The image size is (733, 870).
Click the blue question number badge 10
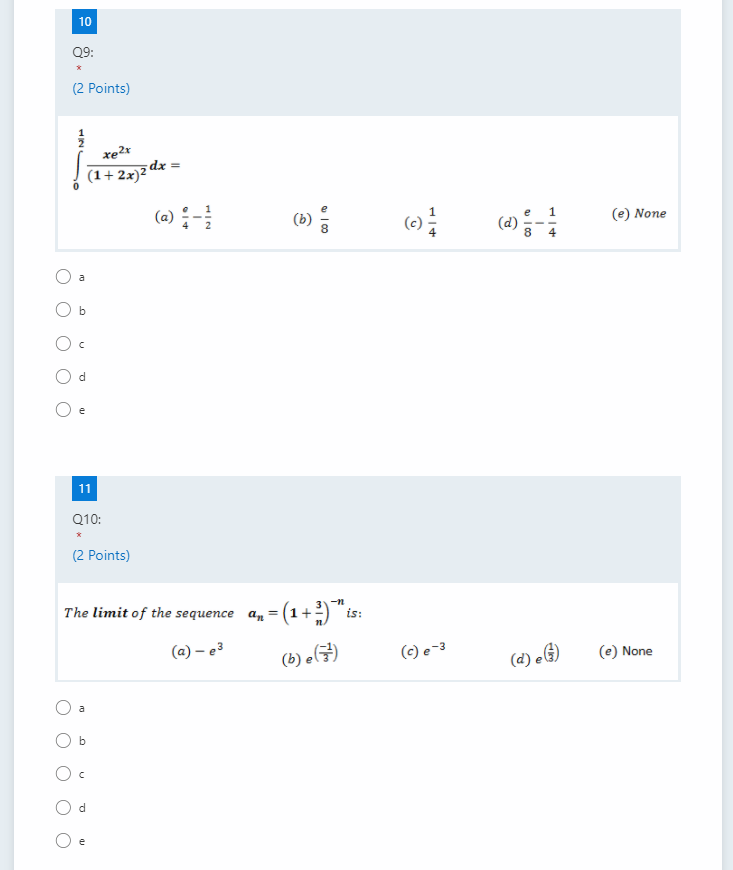click(x=84, y=21)
